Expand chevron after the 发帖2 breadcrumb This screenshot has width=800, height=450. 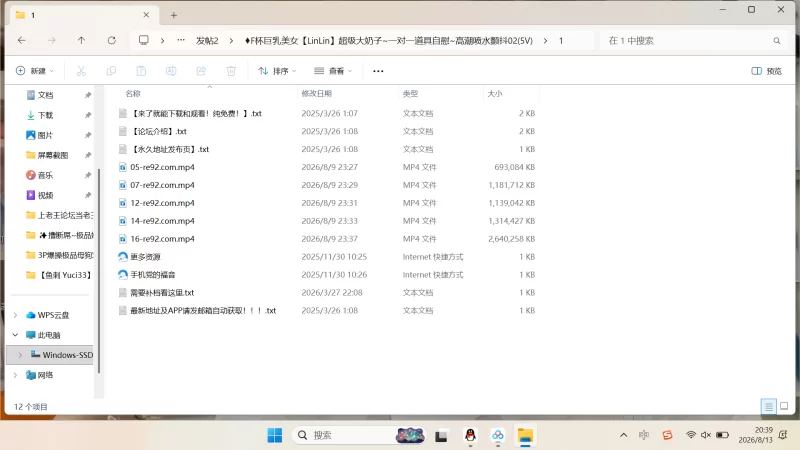coord(231,41)
